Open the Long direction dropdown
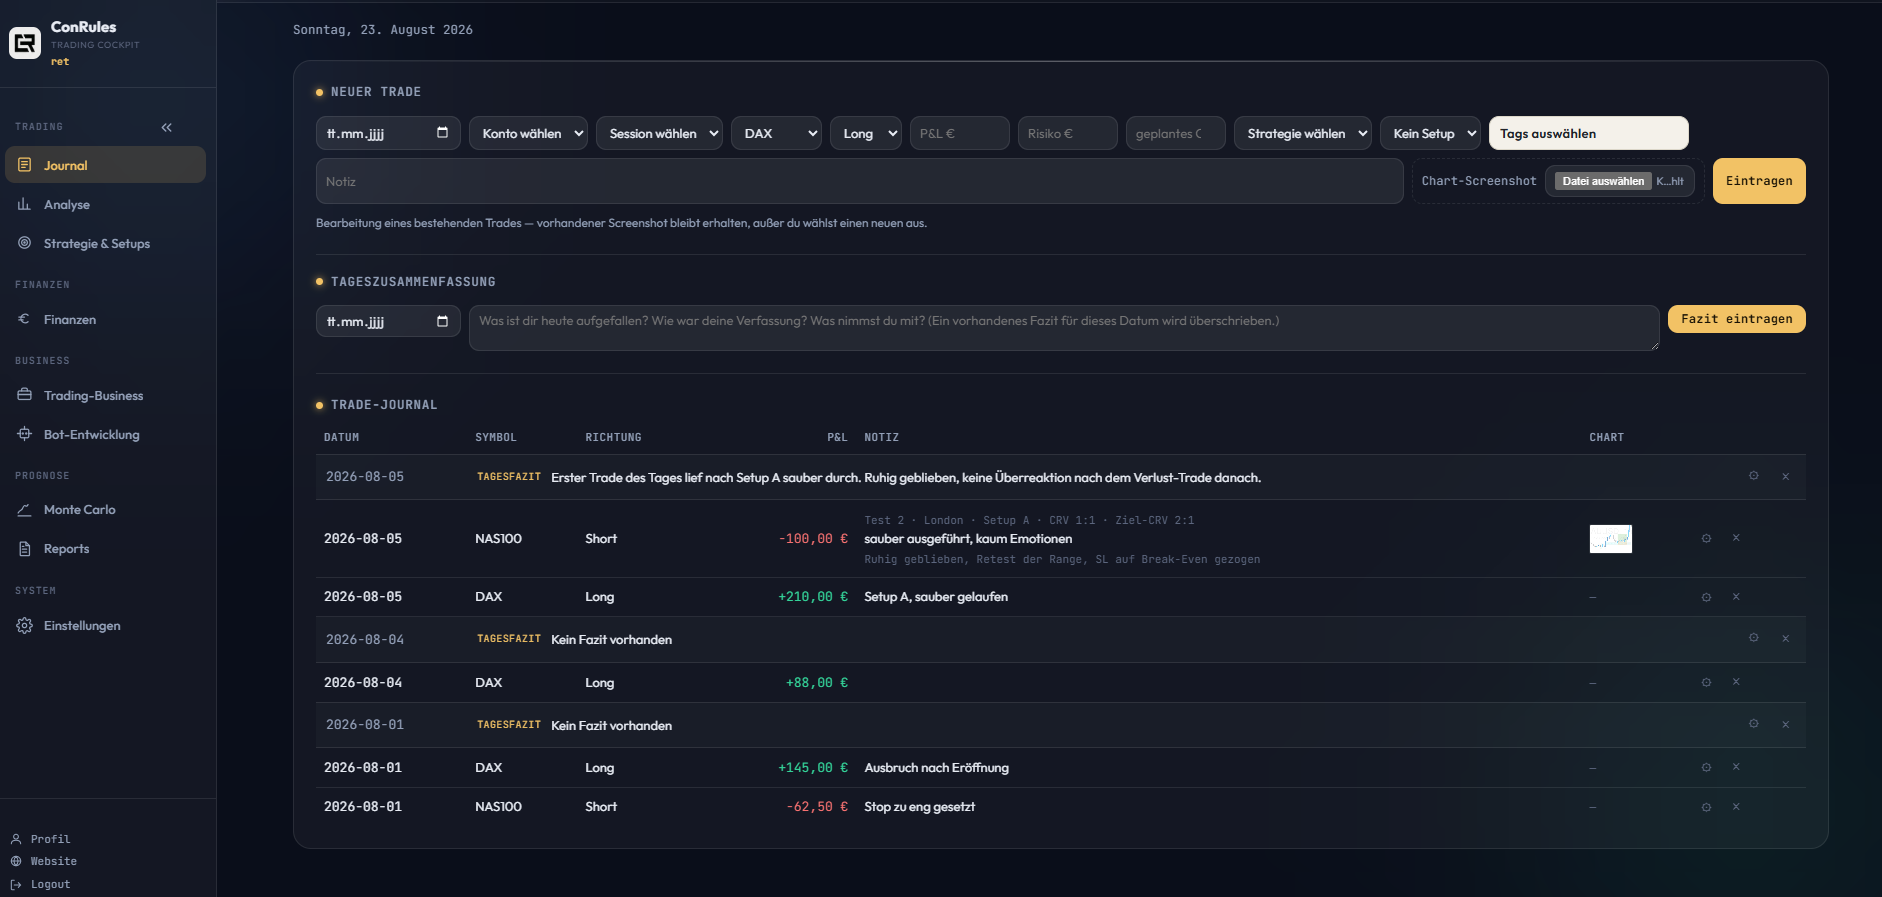 point(866,133)
